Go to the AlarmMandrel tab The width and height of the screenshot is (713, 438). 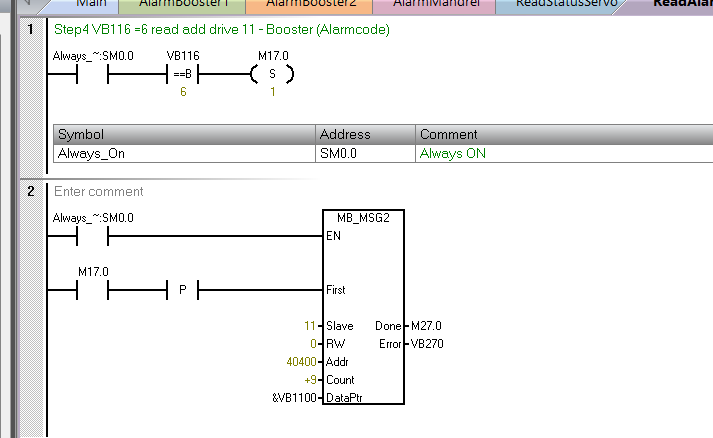[435, 4]
